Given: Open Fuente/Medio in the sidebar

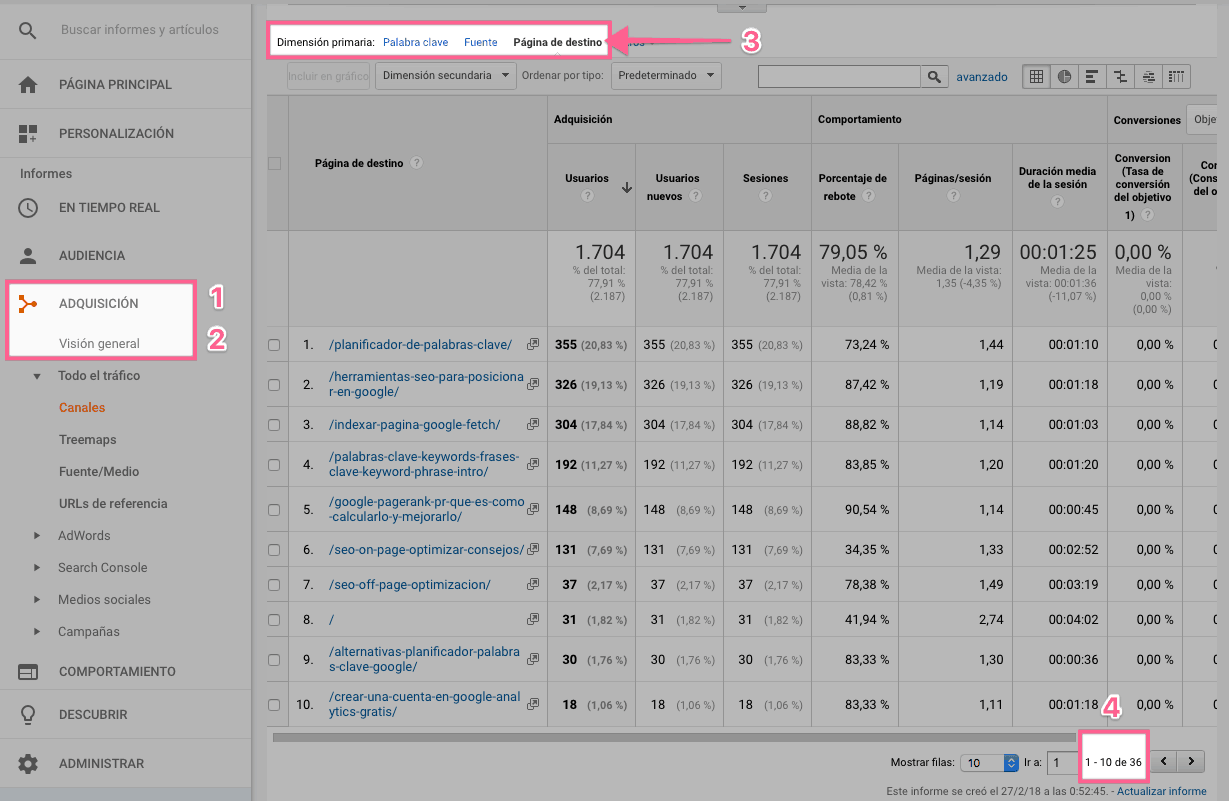Looking at the screenshot, I should 99,472.
